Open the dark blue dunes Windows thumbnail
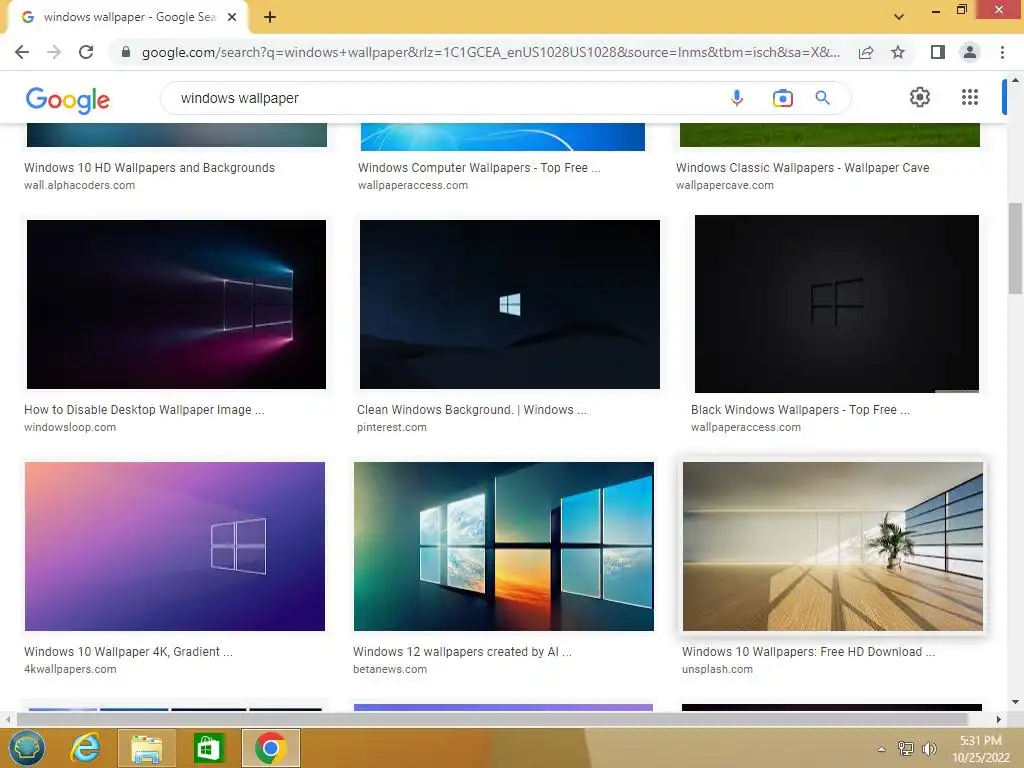The width and height of the screenshot is (1024, 768). coord(509,304)
